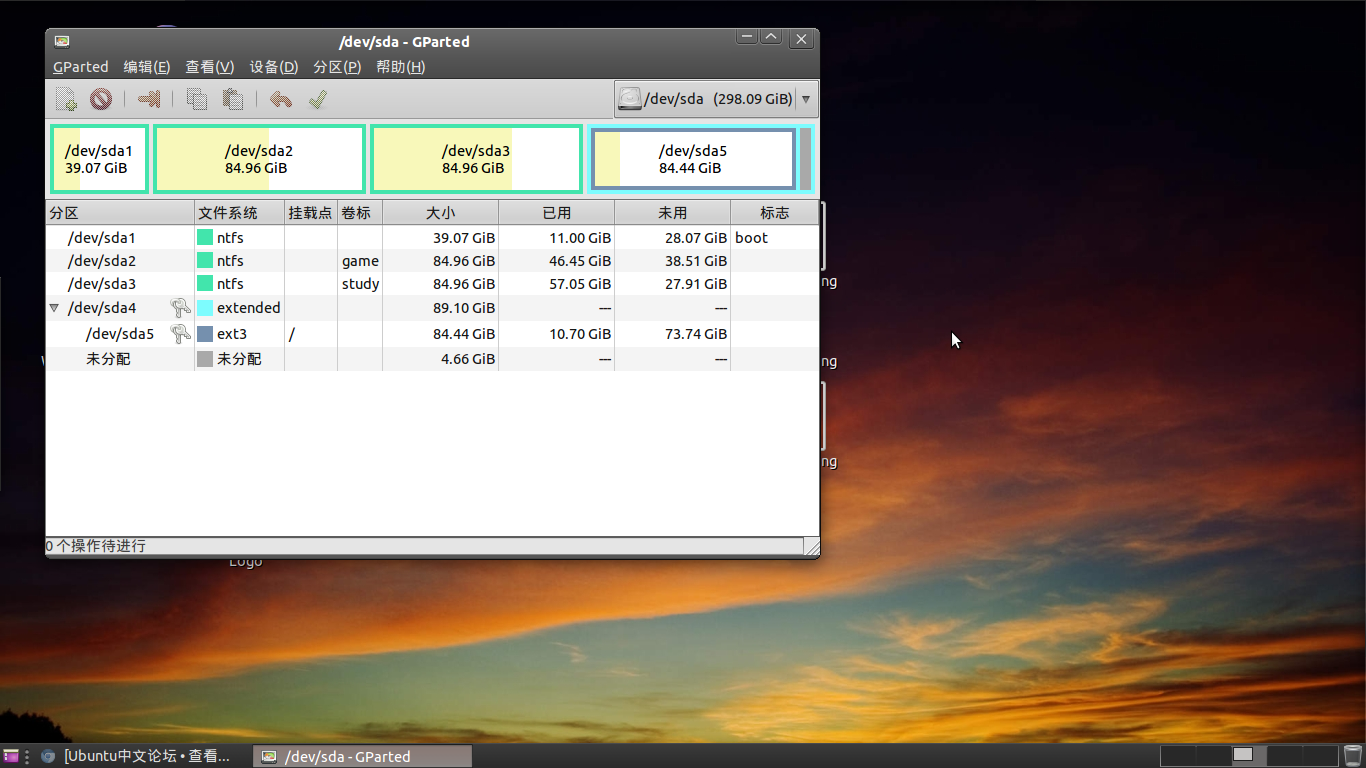The width and height of the screenshot is (1366, 768).
Task: Click the menu launcher icon on the taskbar
Action: [x=10, y=756]
